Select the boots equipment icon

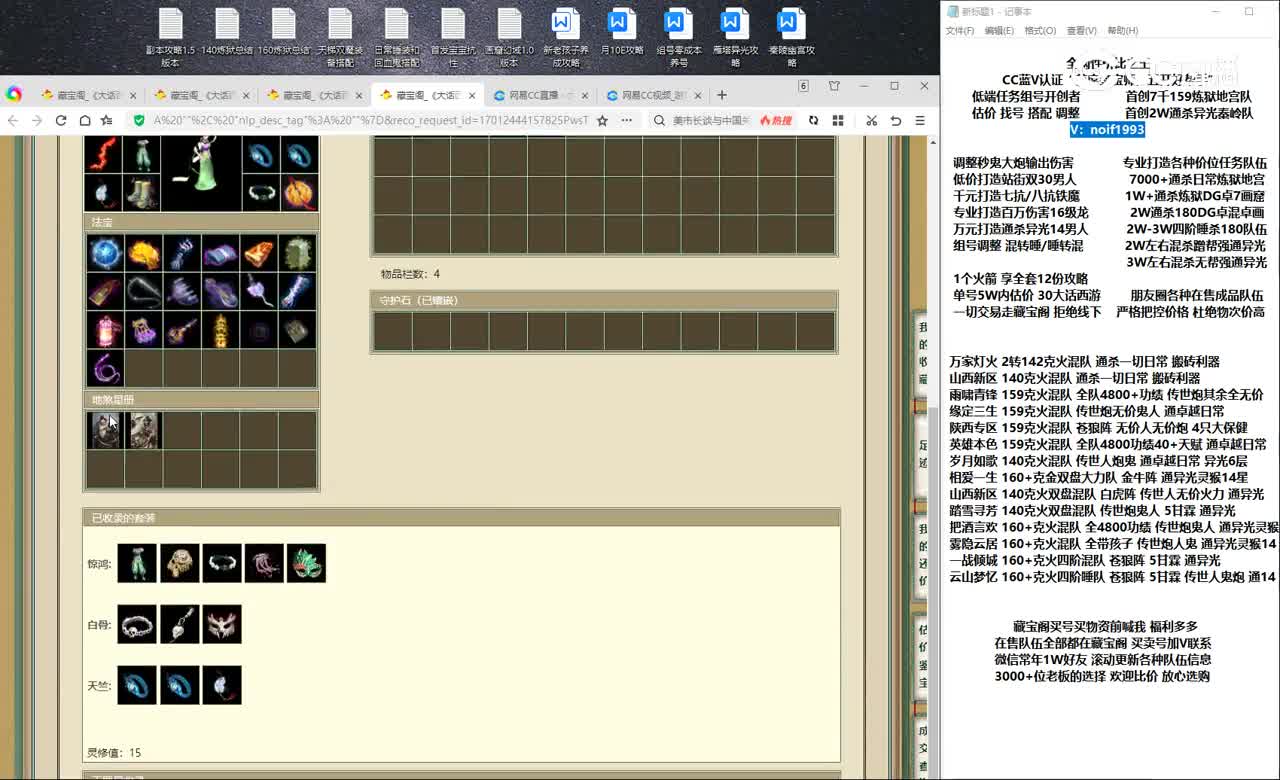tap(141, 192)
